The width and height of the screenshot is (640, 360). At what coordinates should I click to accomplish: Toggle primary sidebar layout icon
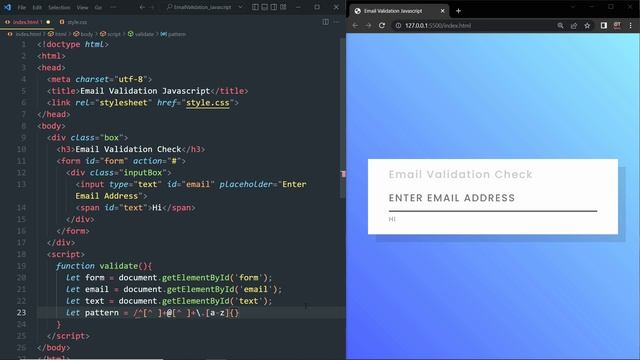pos(255,7)
